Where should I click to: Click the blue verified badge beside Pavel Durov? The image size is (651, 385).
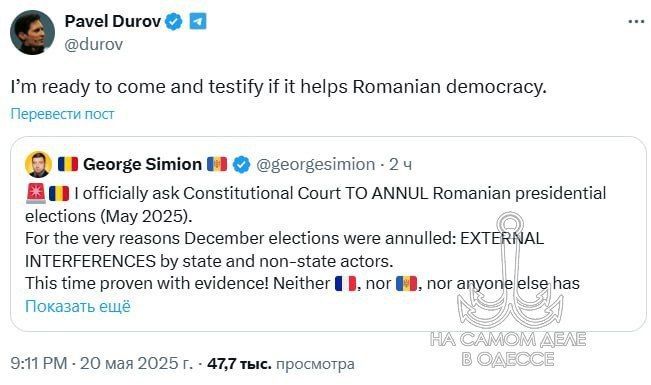tap(174, 21)
